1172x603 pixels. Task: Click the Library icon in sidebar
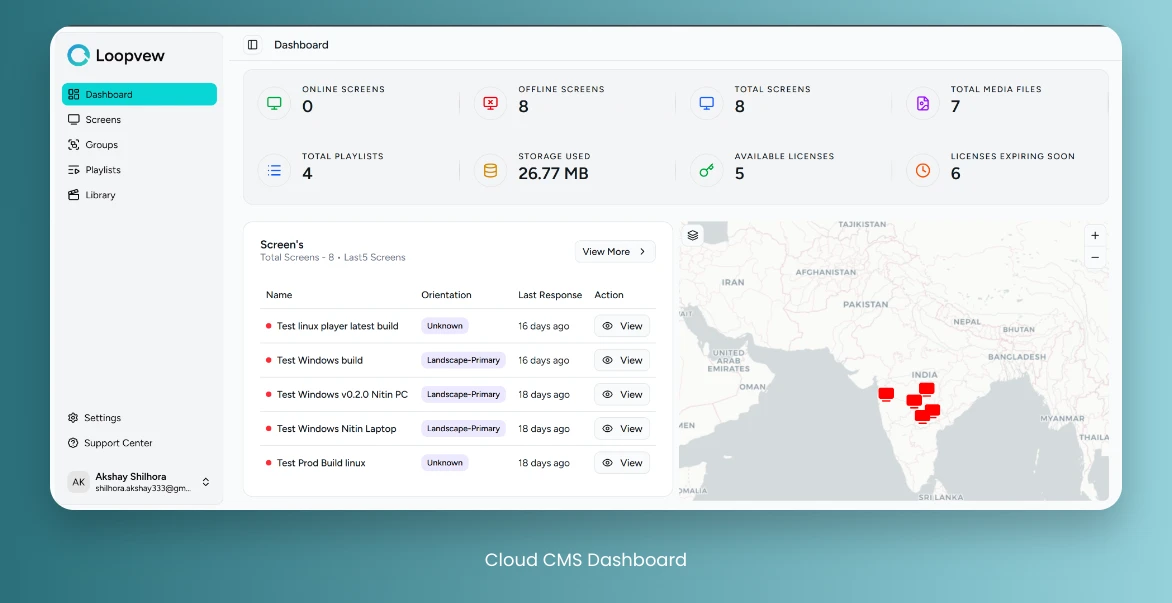pos(73,195)
